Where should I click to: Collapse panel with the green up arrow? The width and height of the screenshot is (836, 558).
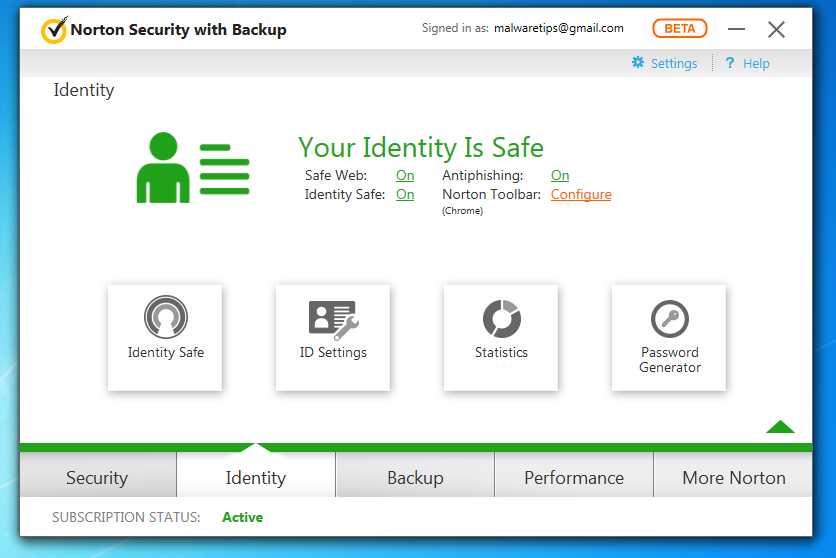(780, 426)
